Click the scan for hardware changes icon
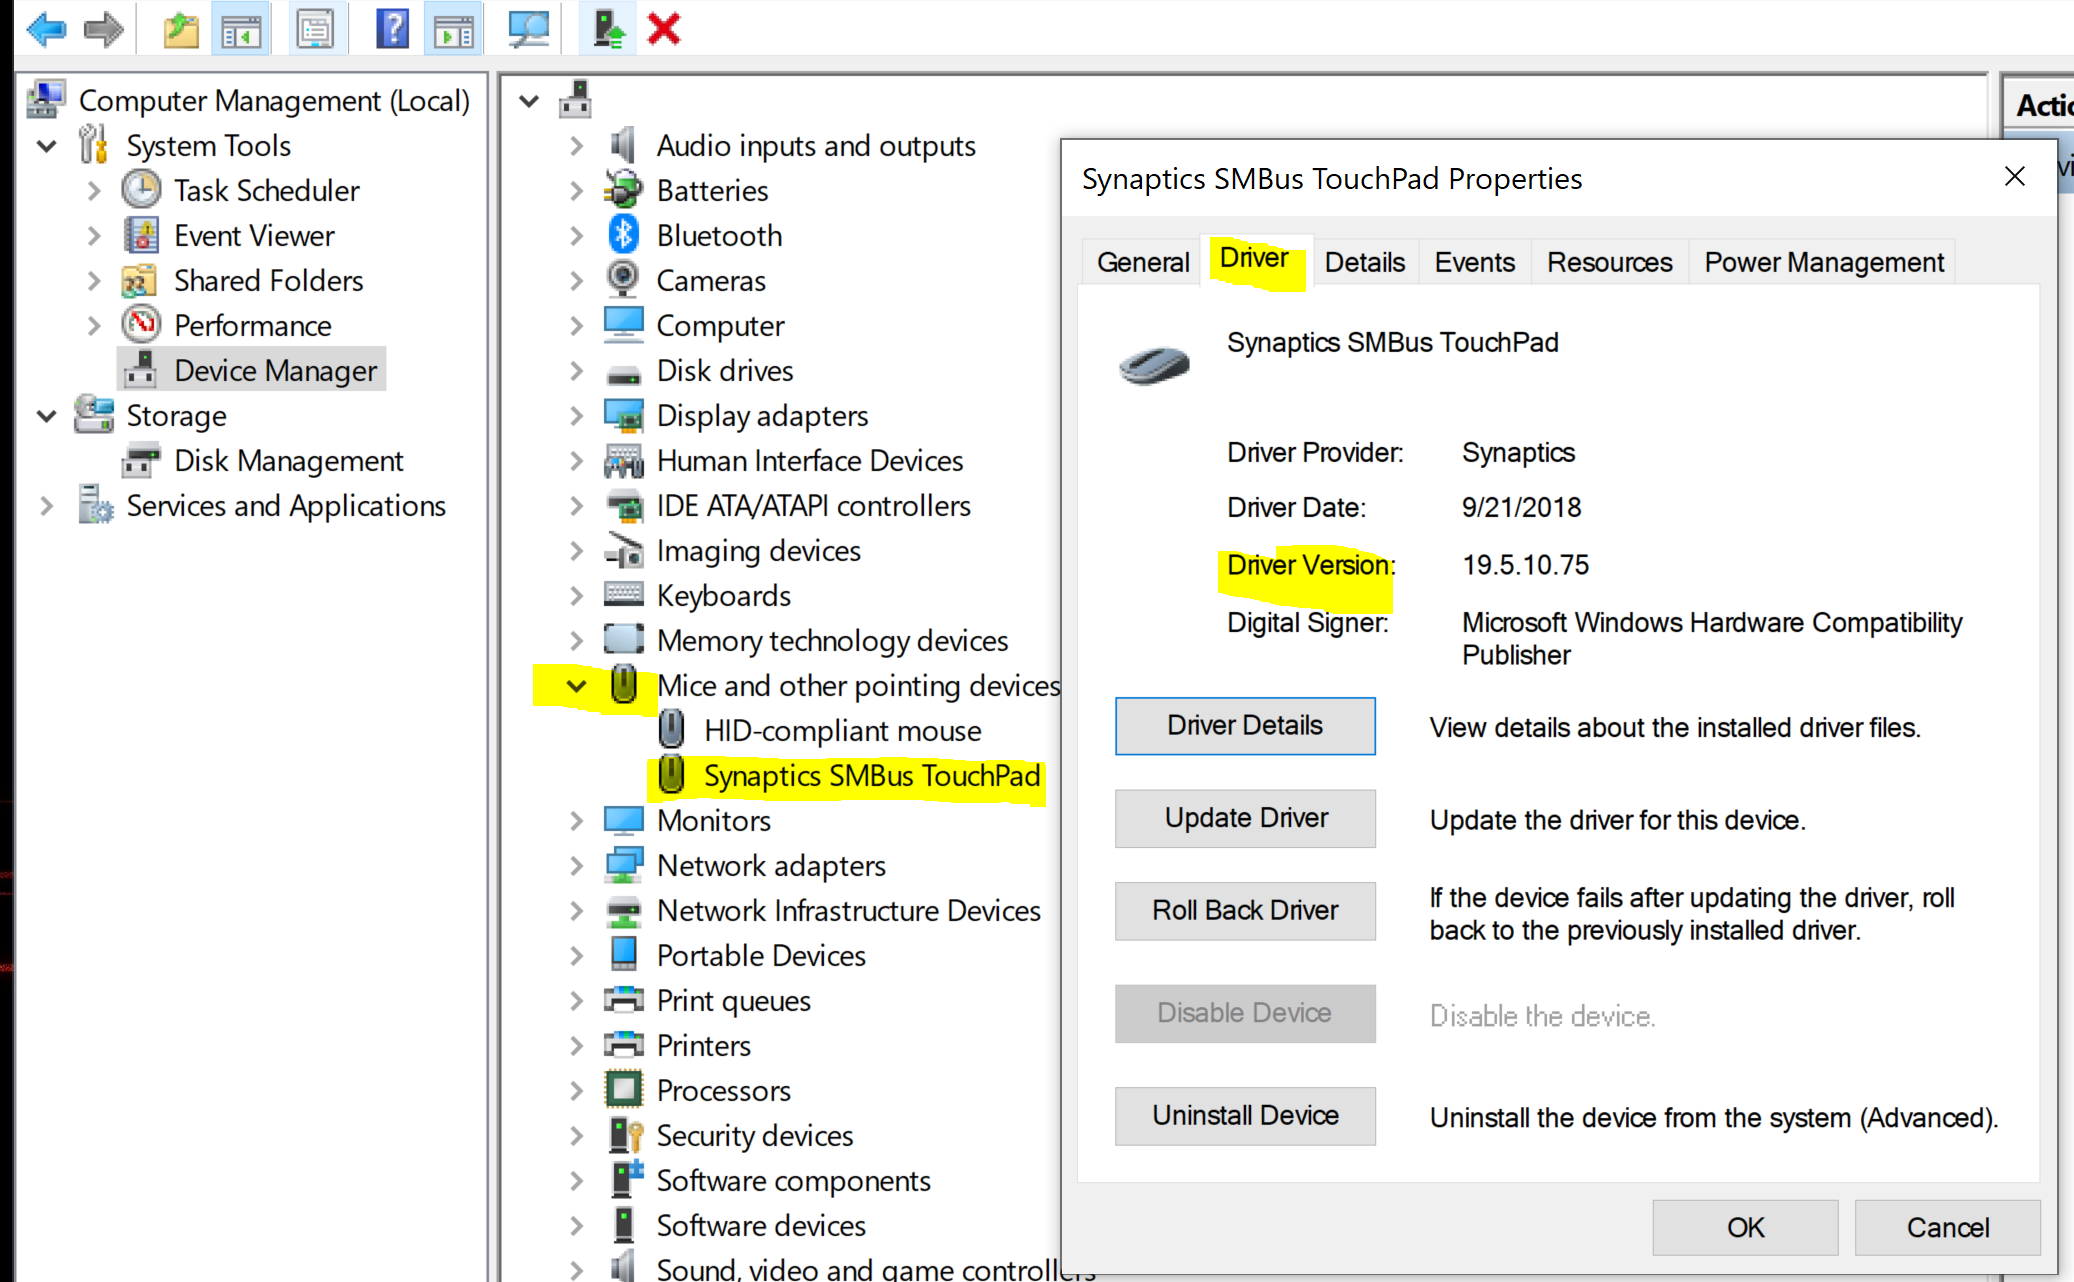2074x1282 pixels. tap(528, 29)
